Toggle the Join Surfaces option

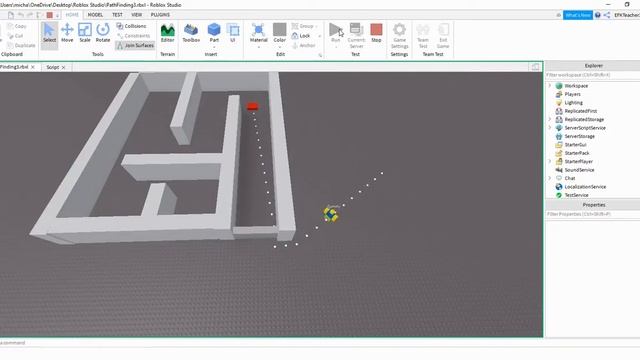pos(135,45)
